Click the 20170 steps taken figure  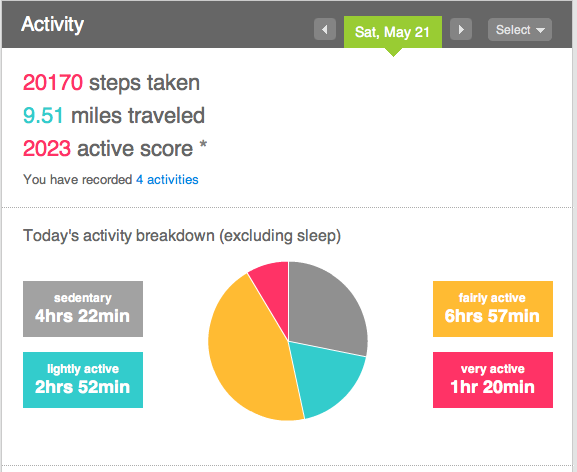click(x=53, y=82)
